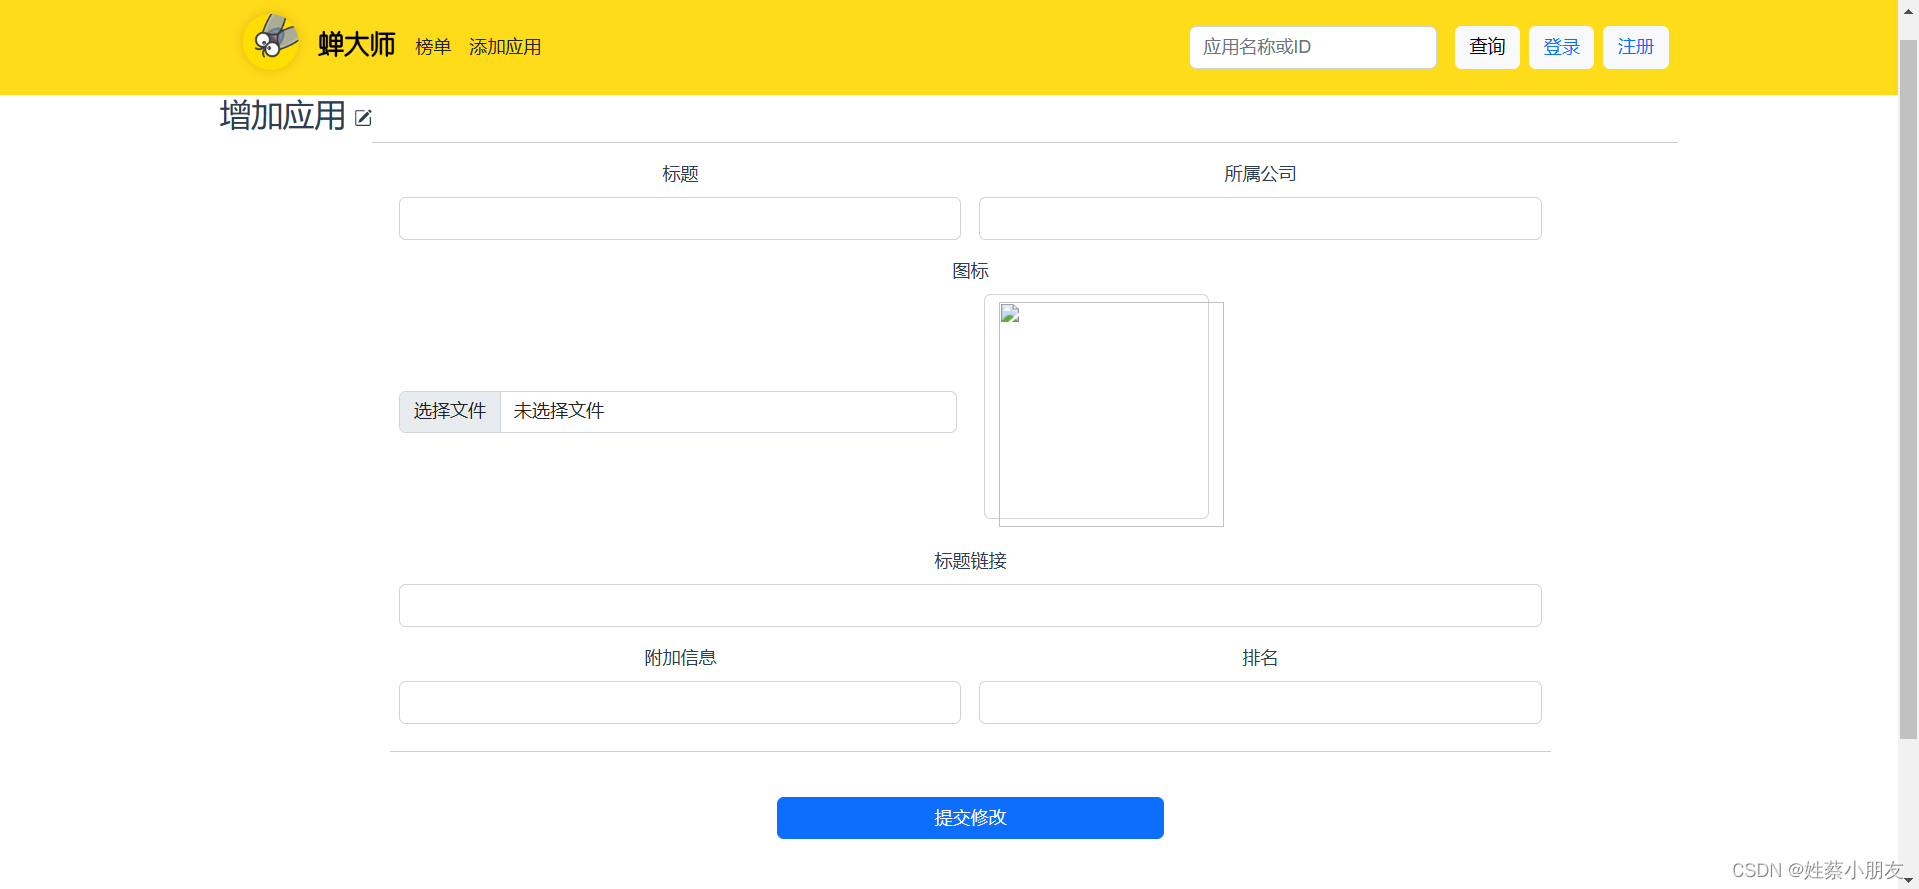The height and width of the screenshot is (889, 1919).
Task: Focus the 标题链接 input field
Action: point(970,605)
